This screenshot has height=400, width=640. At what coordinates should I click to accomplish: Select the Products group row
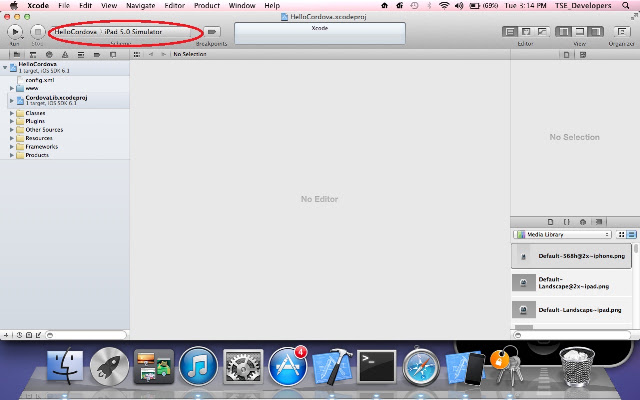pos(65,155)
